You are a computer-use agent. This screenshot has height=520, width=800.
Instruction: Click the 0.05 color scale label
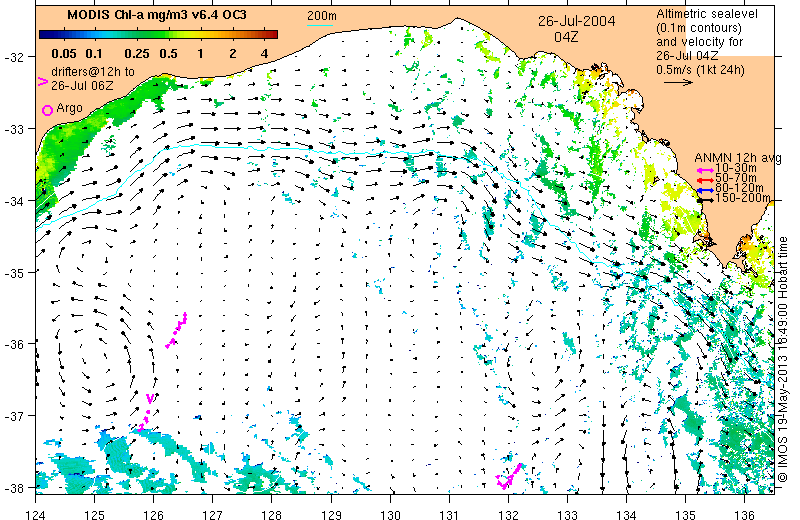tap(64, 54)
